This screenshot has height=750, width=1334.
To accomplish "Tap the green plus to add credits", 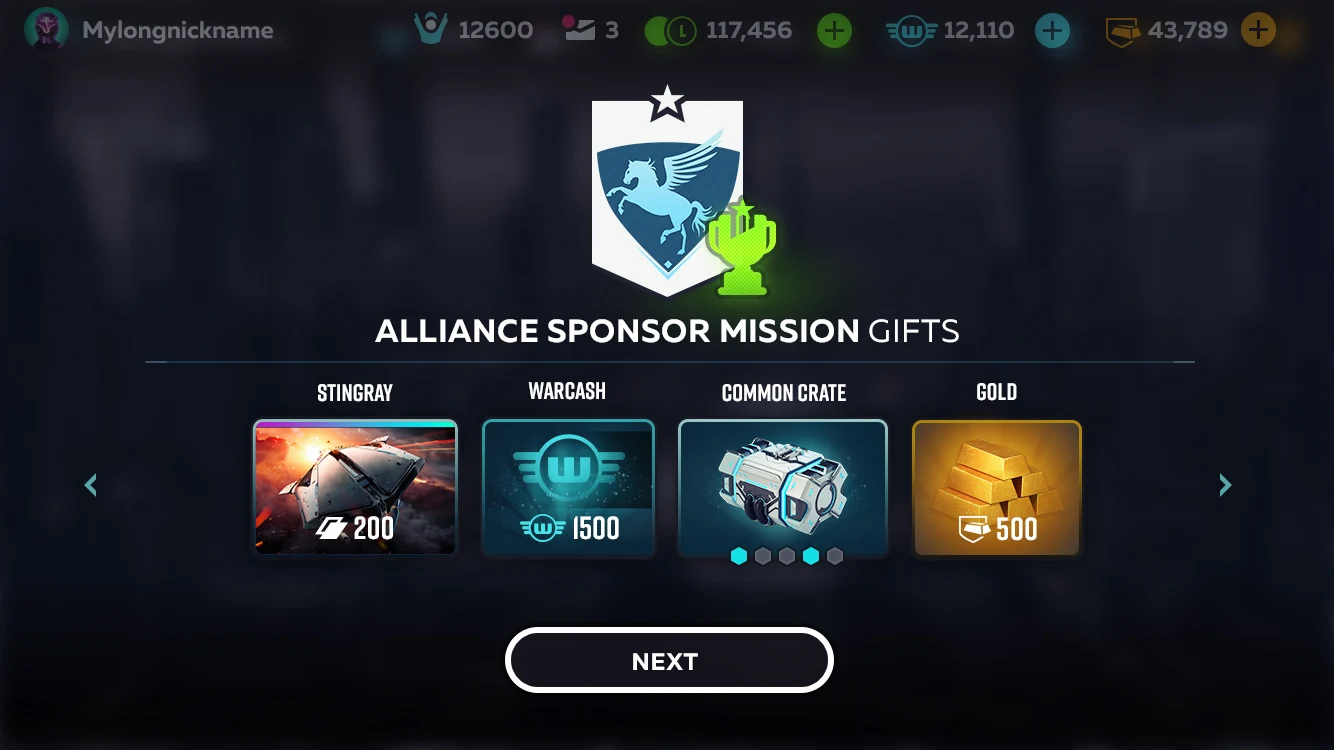I will point(834,31).
